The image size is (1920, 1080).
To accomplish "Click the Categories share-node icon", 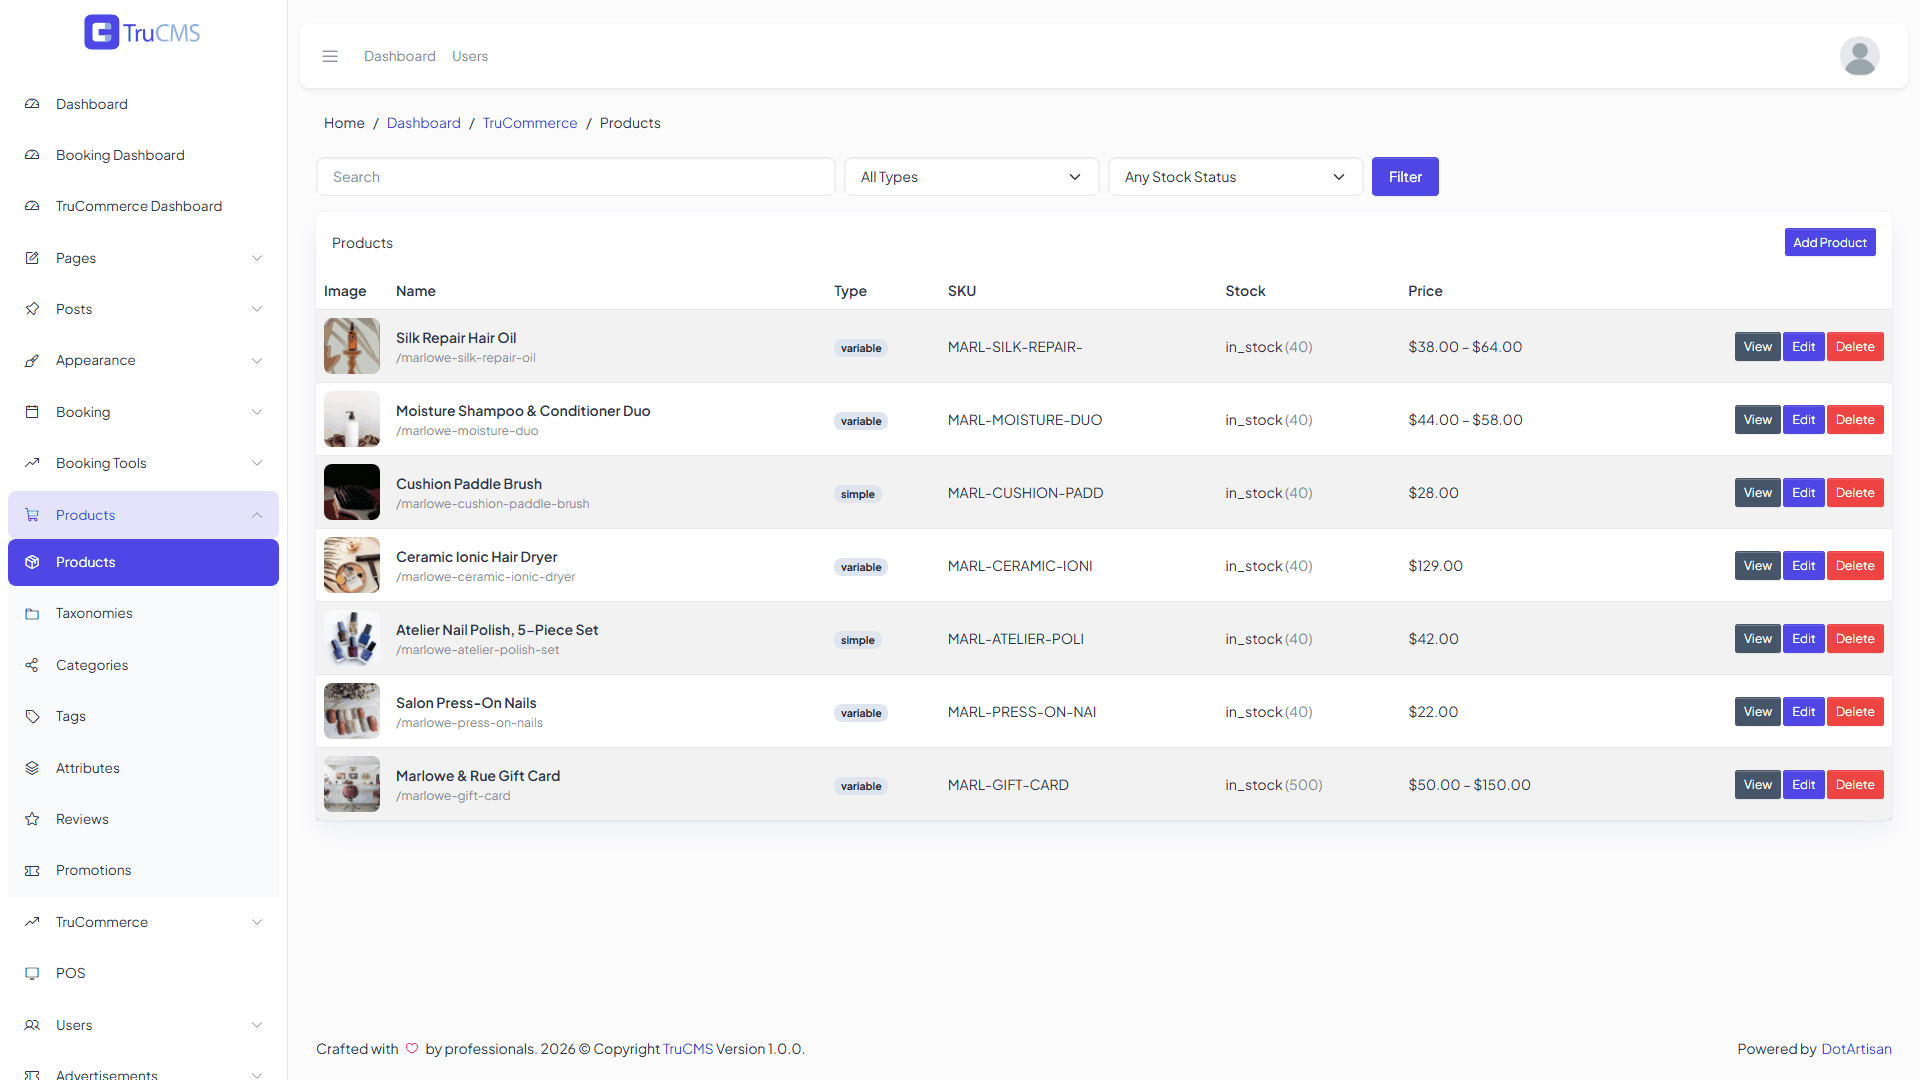I will tap(32, 665).
